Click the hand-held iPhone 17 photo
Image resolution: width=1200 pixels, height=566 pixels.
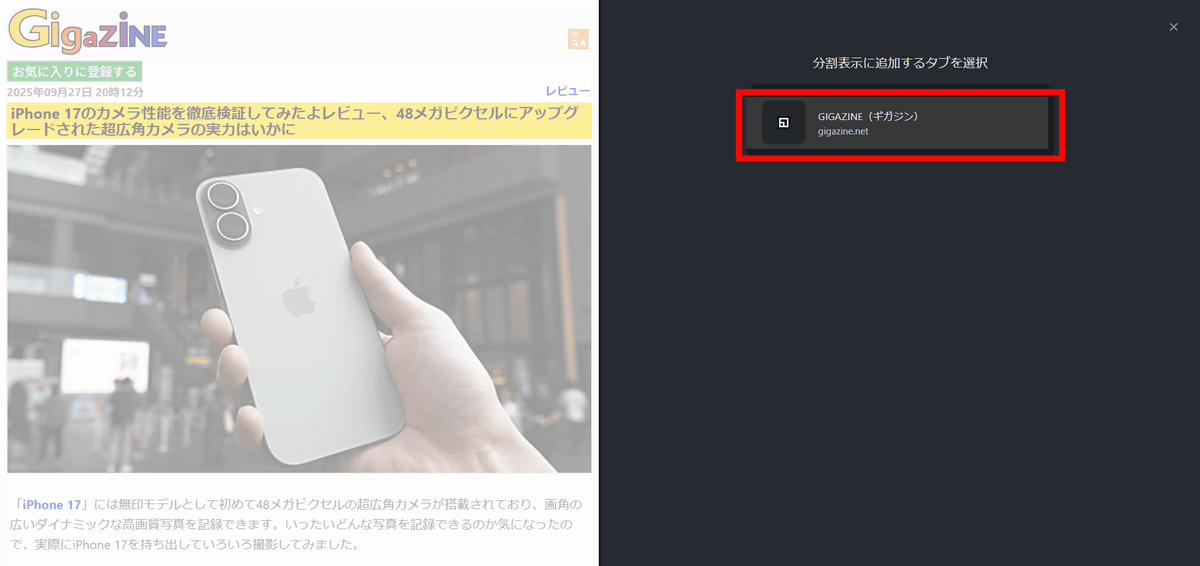click(x=299, y=309)
